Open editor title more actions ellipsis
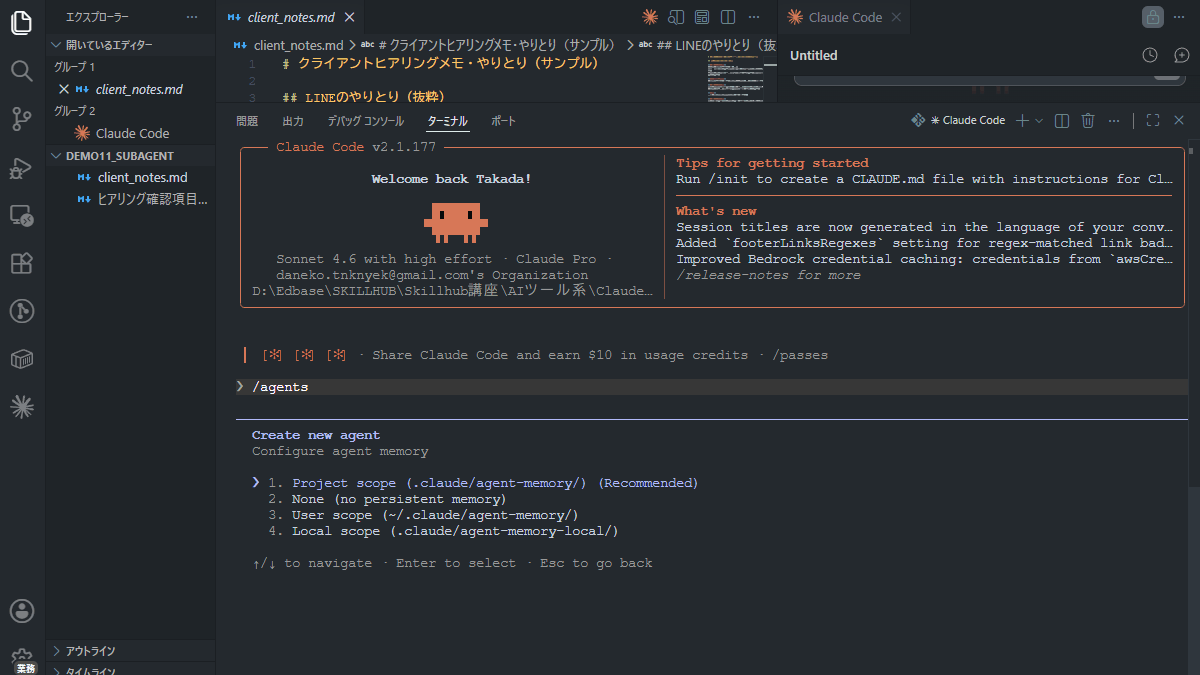 [754, 17]
